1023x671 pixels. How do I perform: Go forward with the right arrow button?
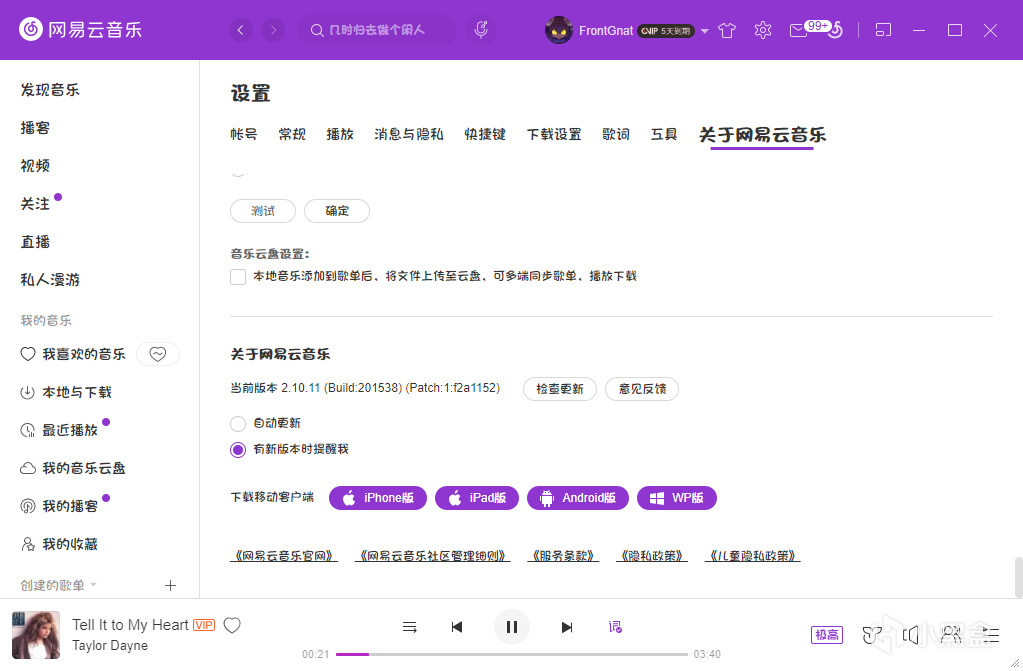(273, 30)
